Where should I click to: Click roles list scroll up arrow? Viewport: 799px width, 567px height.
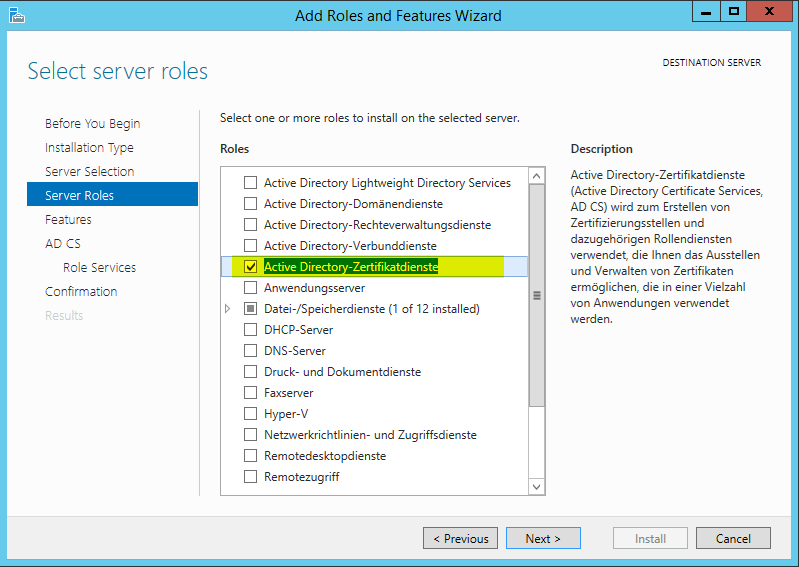537,176
